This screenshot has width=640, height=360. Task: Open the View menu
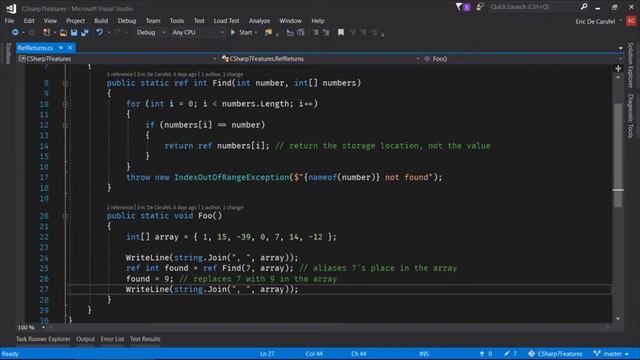tap(50, 21)
